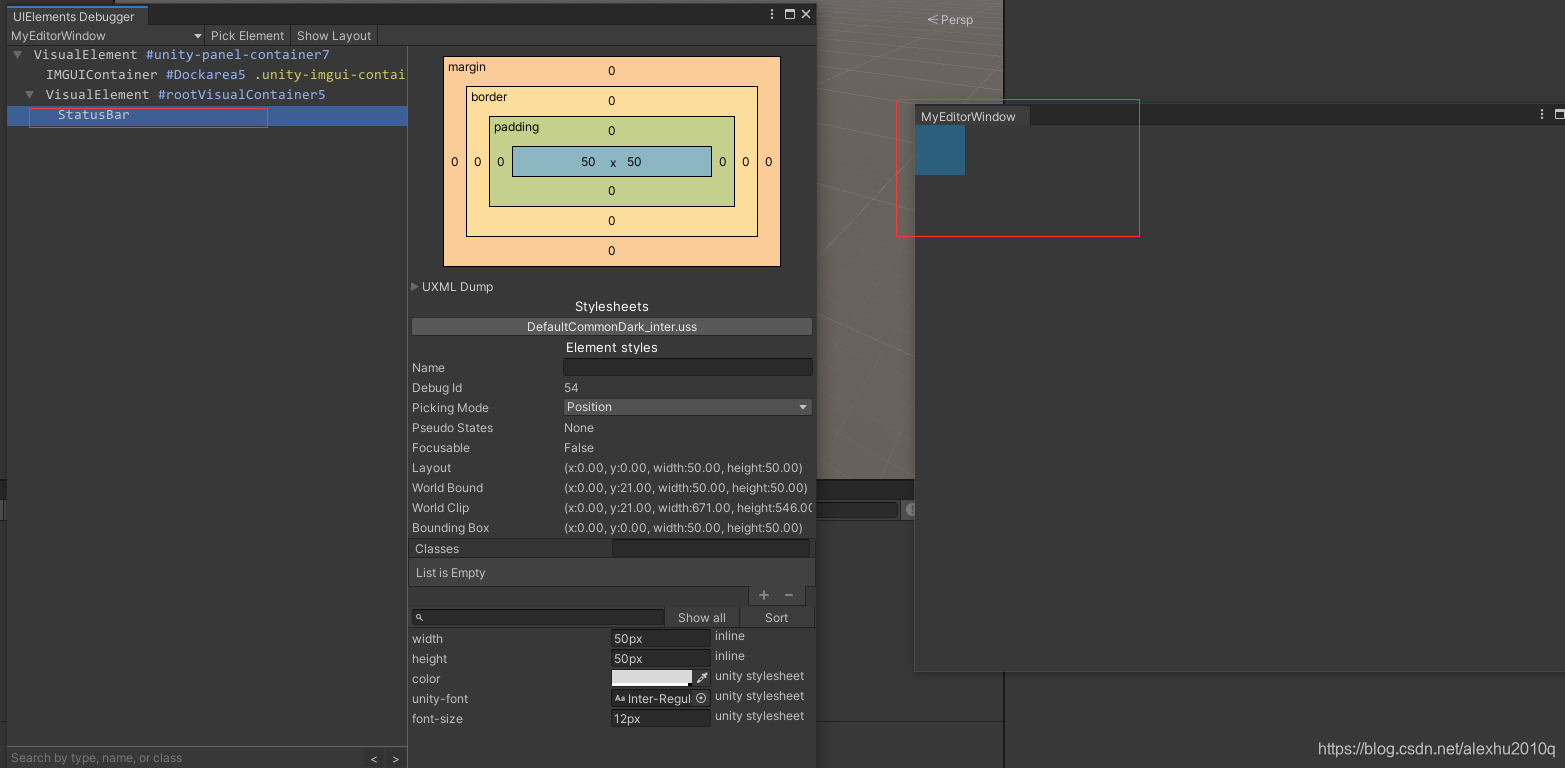Click the content size box in box model
The width and height of the screenshot is (1565, 768).
click(x=612, y=162)
